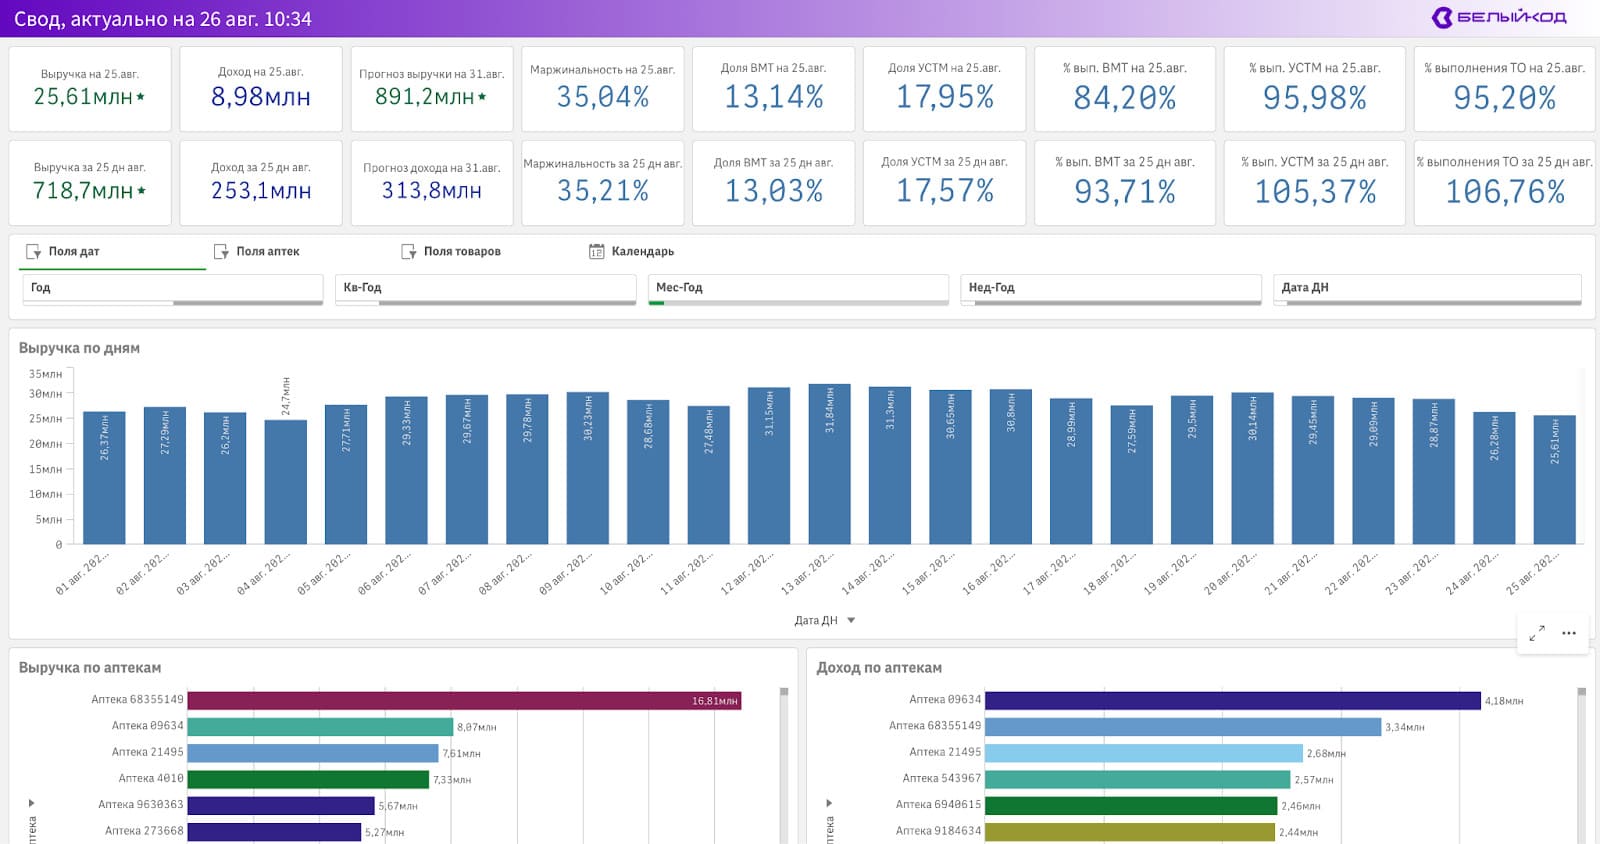Open the three-dots more options menu

tap(1569, 633)
